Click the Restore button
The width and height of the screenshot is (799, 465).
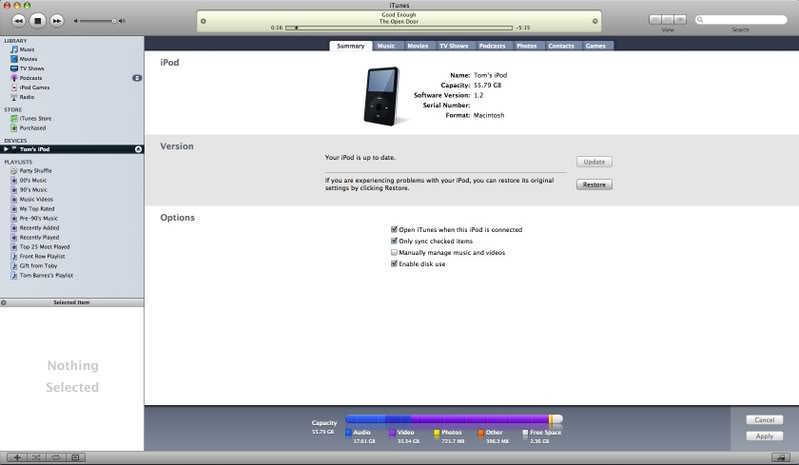594,185
